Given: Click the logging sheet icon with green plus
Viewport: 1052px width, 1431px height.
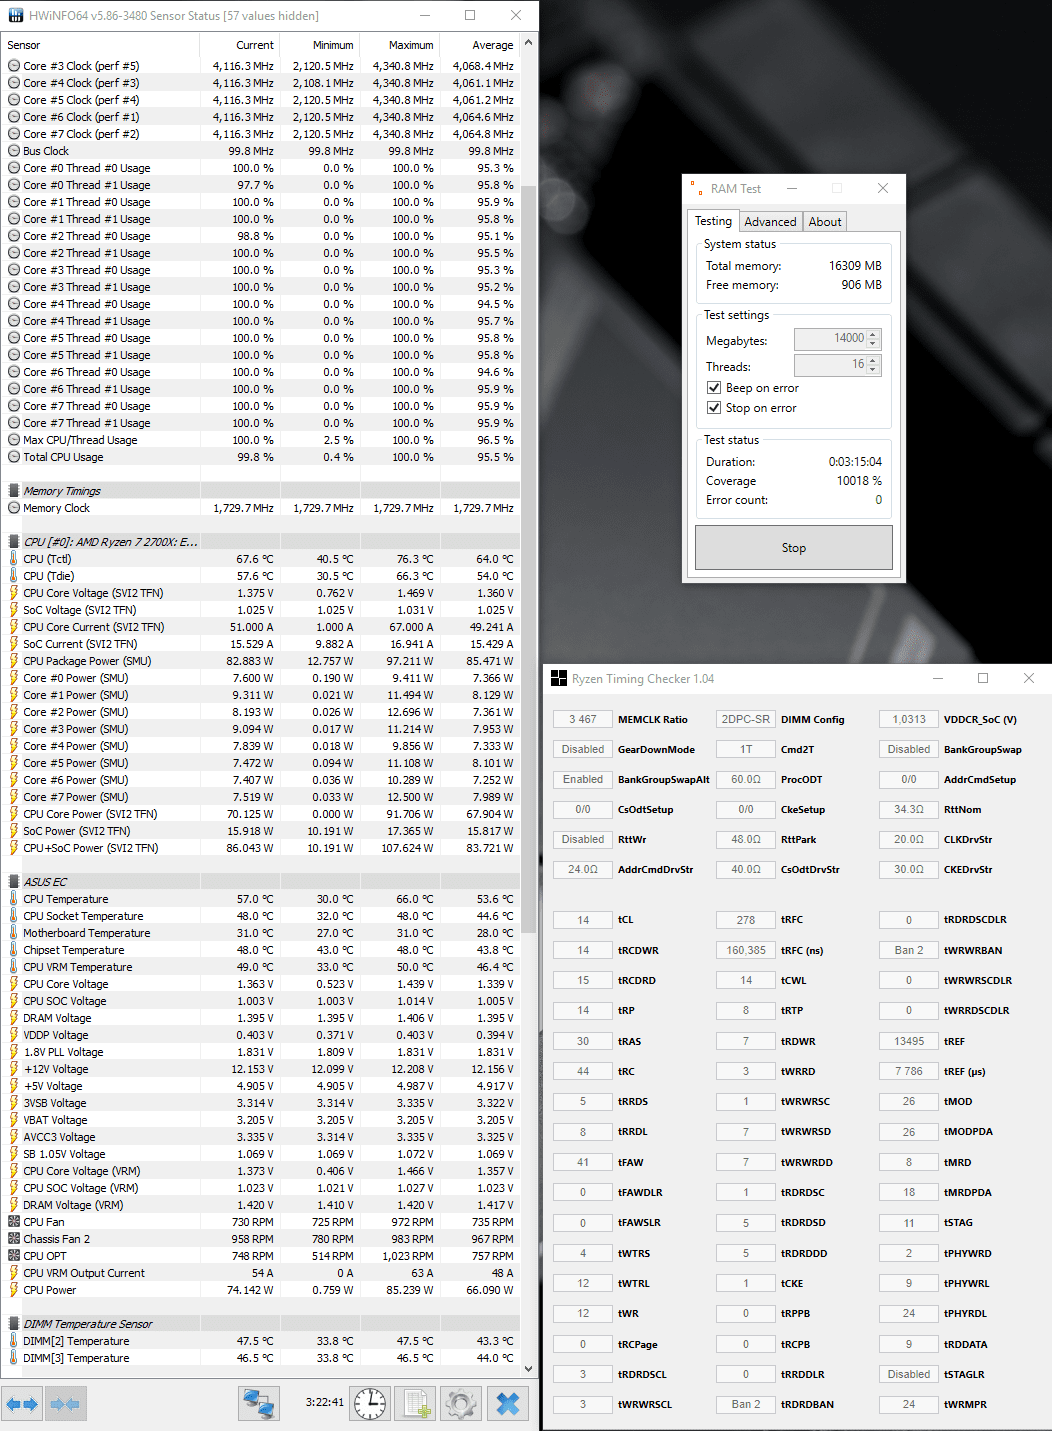Looking at the screenshot, I should [415, 1404].
